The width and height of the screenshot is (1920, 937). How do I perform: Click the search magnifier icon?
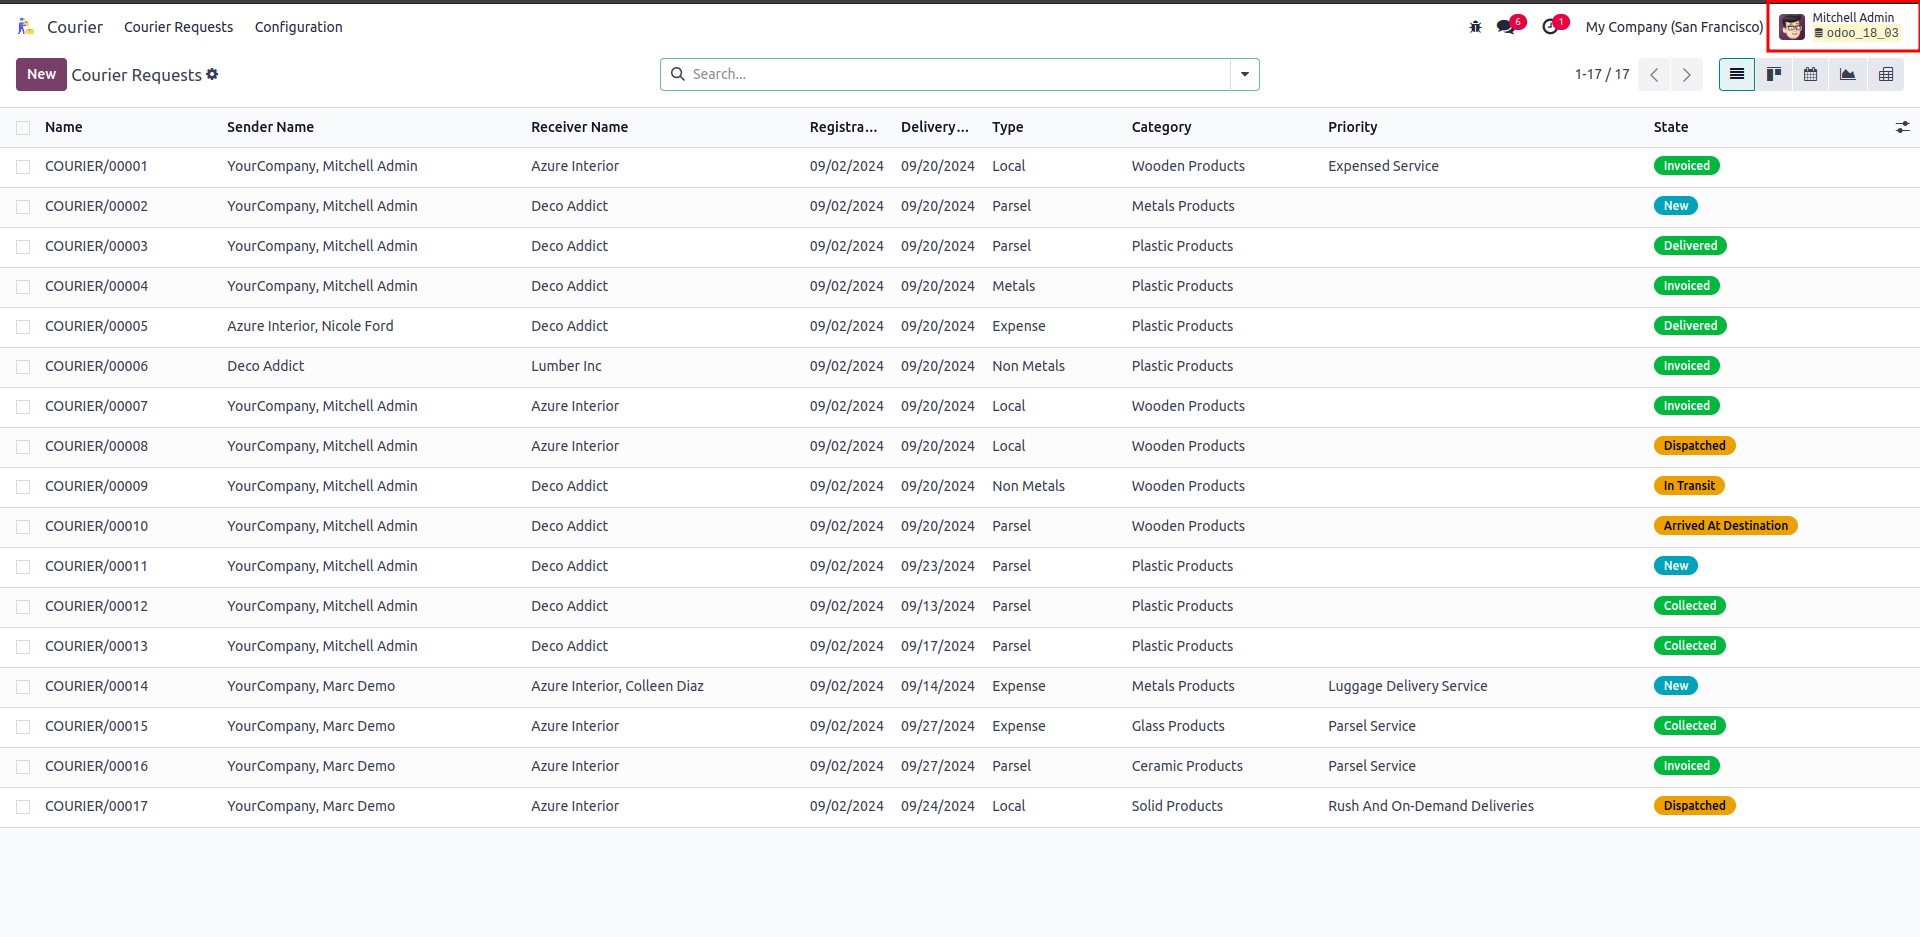pos(678,74)
